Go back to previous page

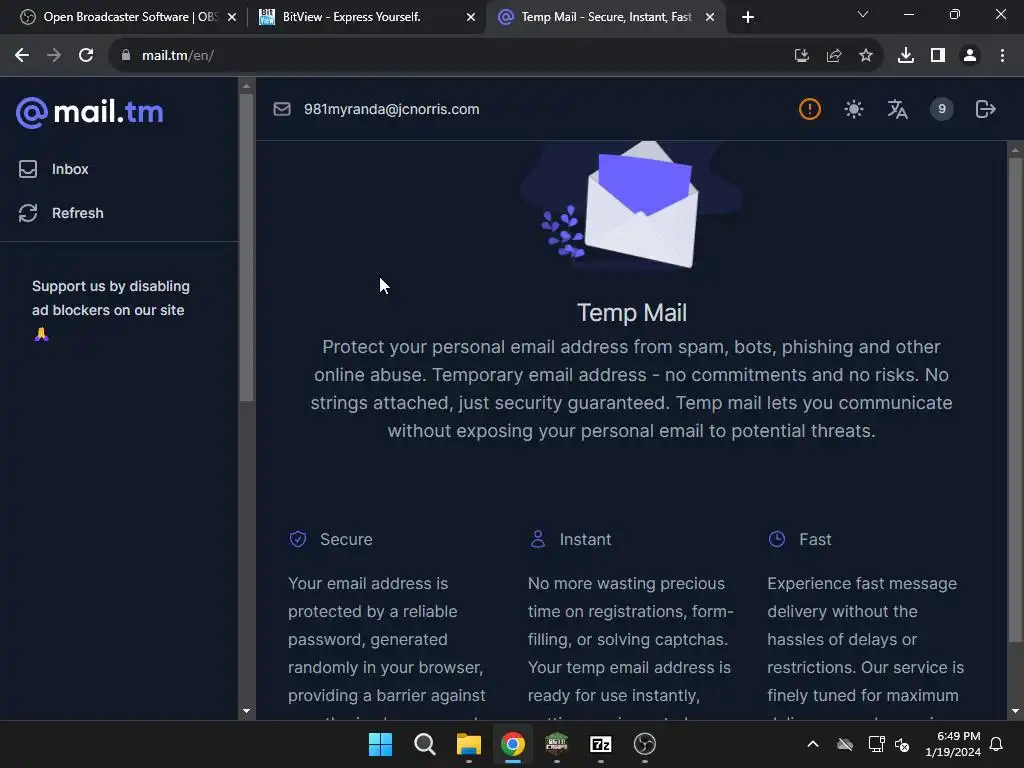pyautogui.click(x=22, y=56)
